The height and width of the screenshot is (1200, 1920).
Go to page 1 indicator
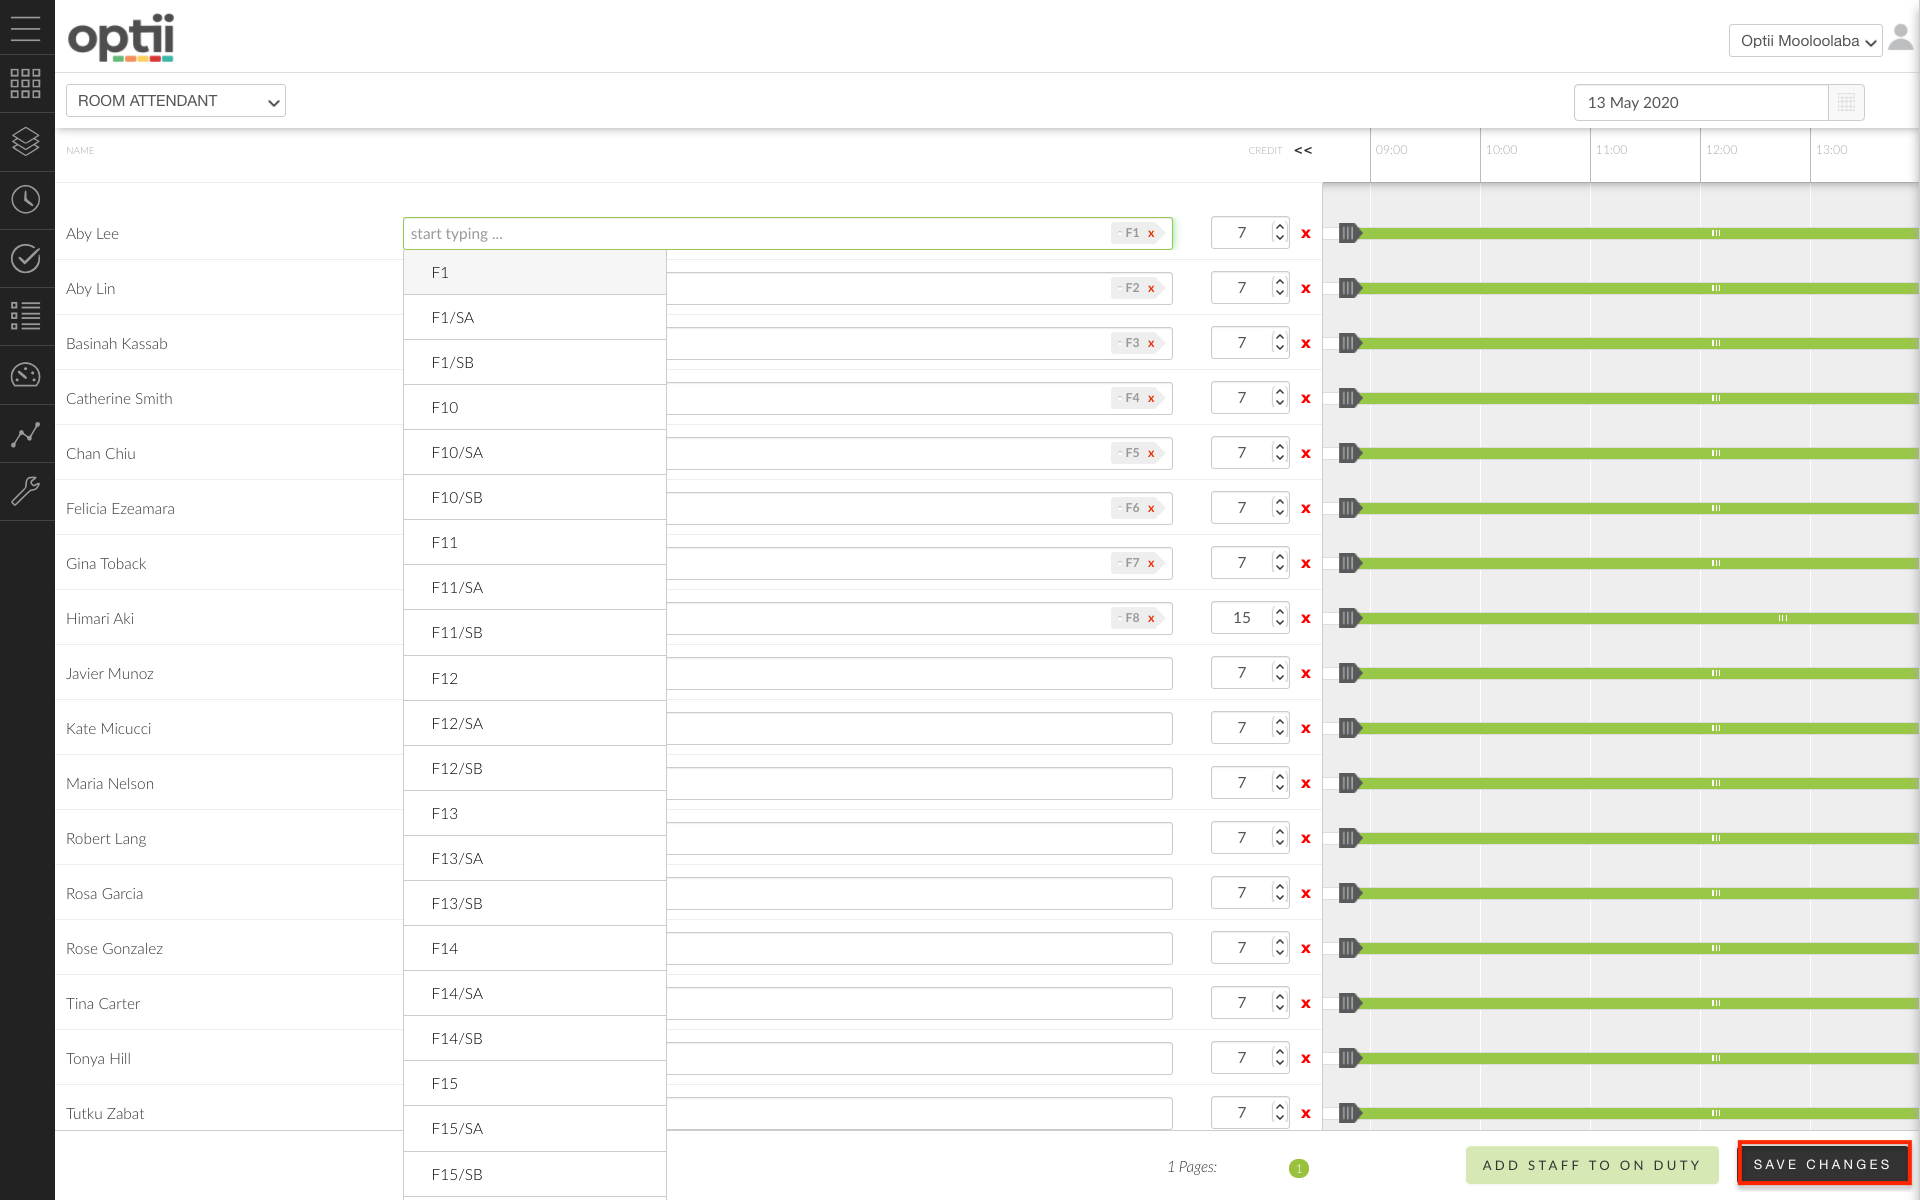click(1299, 1168)
